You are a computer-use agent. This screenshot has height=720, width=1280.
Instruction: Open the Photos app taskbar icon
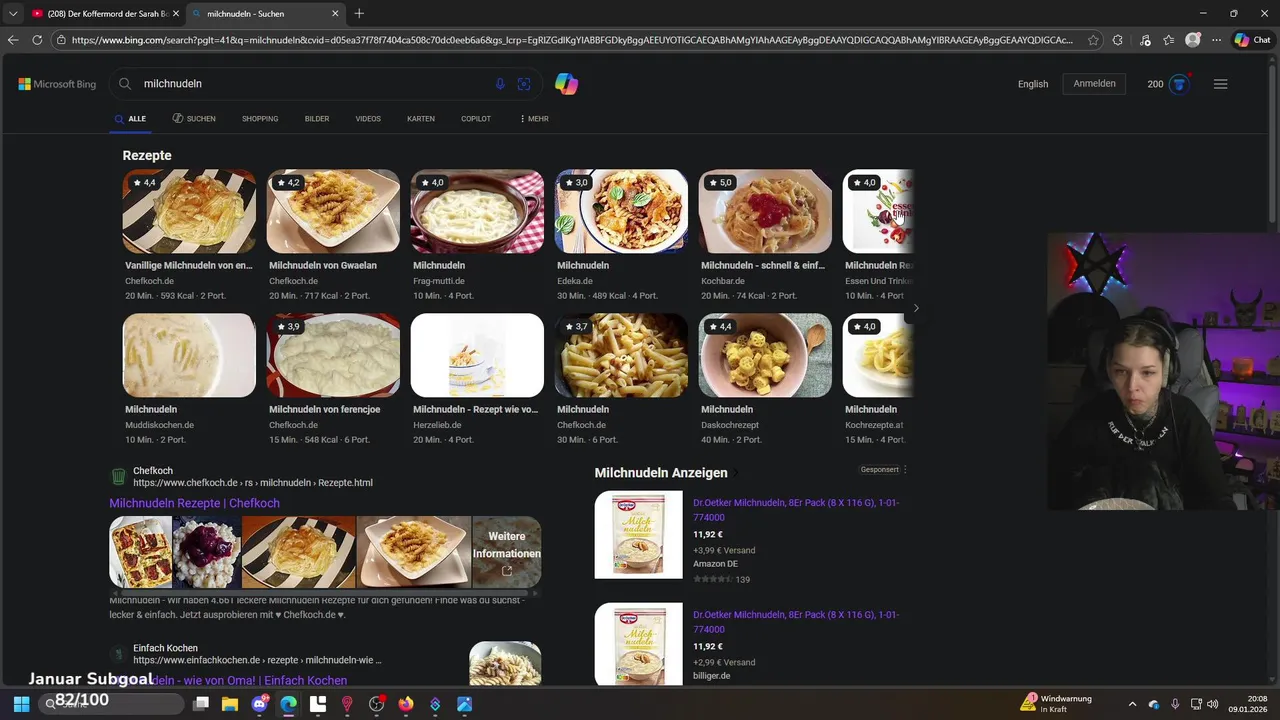(464, 704)
